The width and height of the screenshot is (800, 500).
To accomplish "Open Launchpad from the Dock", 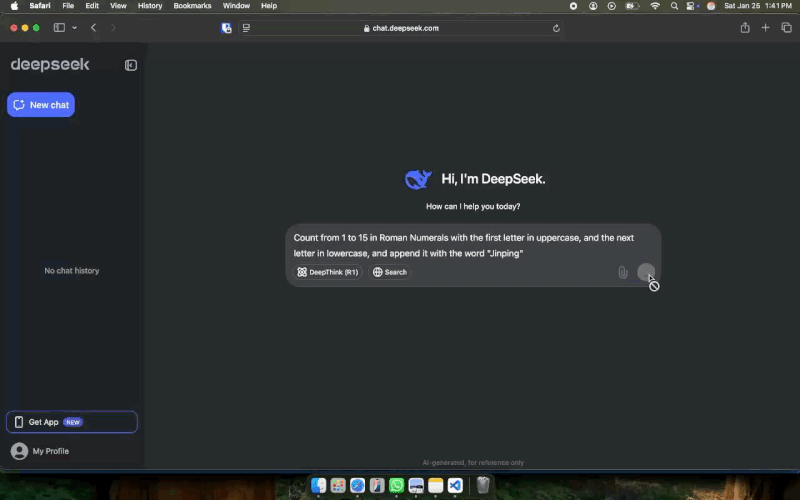I will pyautogui.click(x=338, y=485).
